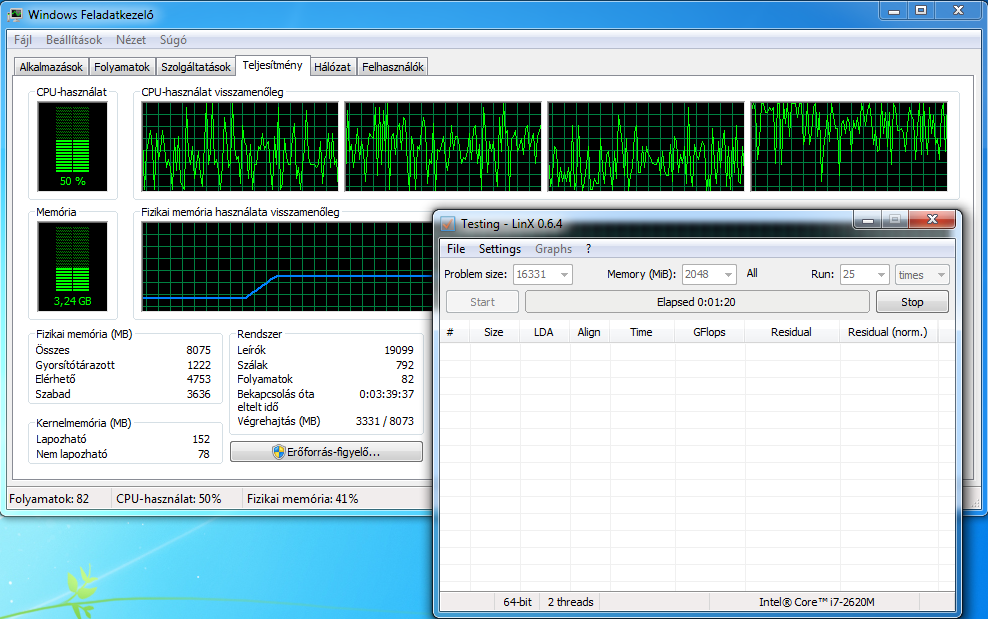Click the Intel Core i7-2620M status text
The height and width of the screenshot is (619, 988).
(x=817, y=602)
